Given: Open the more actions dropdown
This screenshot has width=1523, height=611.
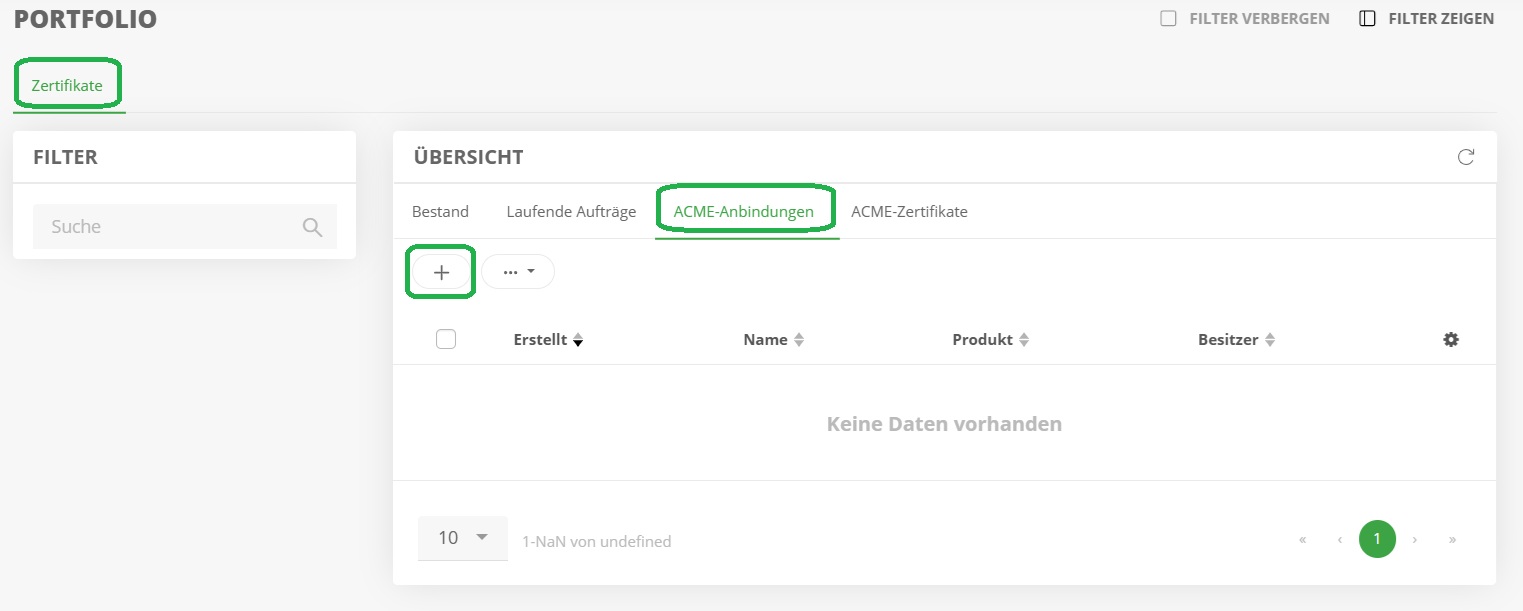Looking at the screenshot, I should click(x=518, y=272).
